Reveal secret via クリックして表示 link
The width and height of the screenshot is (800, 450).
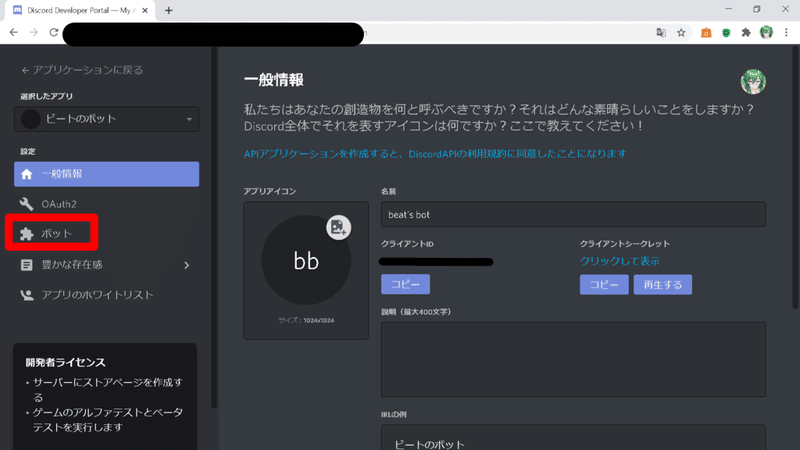pos(619,261)
